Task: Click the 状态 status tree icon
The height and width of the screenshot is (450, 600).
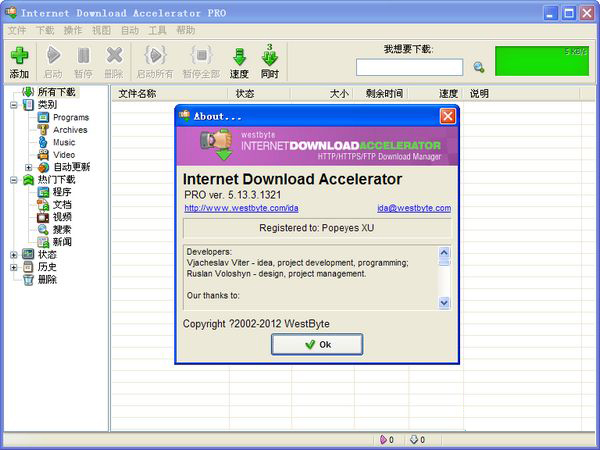Action: [28, 254]
